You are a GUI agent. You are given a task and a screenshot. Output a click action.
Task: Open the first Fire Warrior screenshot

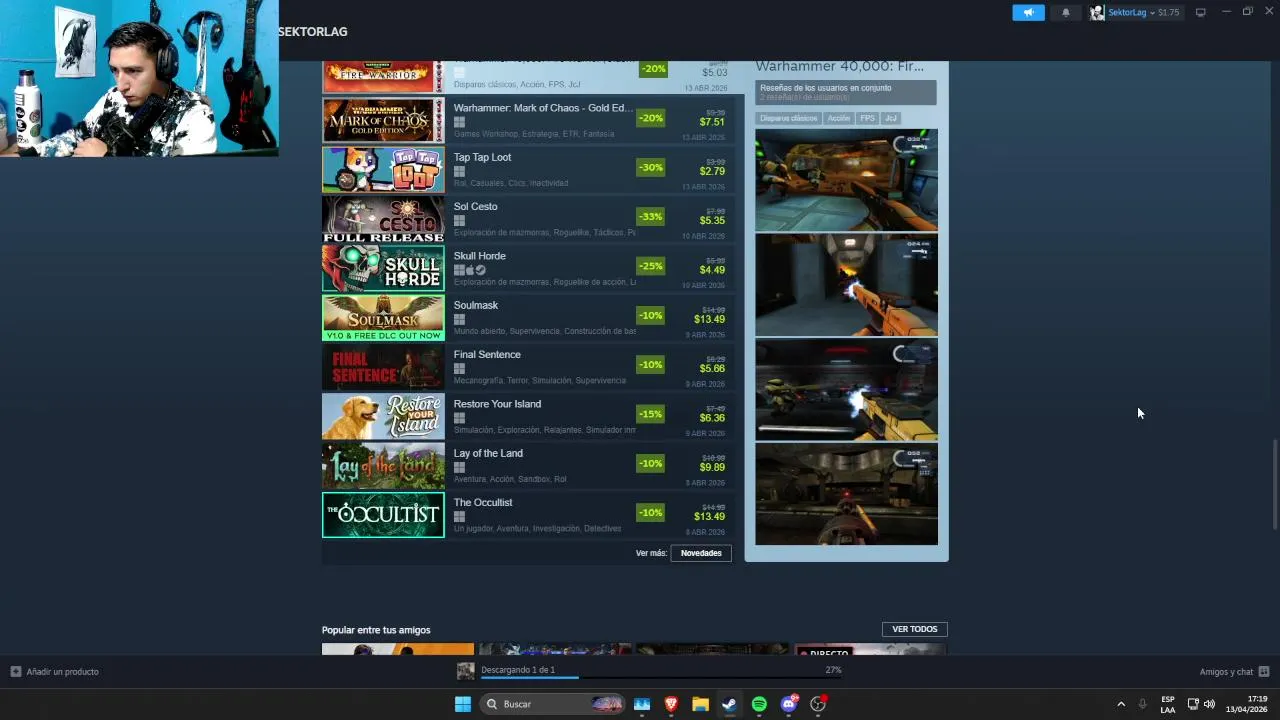[846, 180]
